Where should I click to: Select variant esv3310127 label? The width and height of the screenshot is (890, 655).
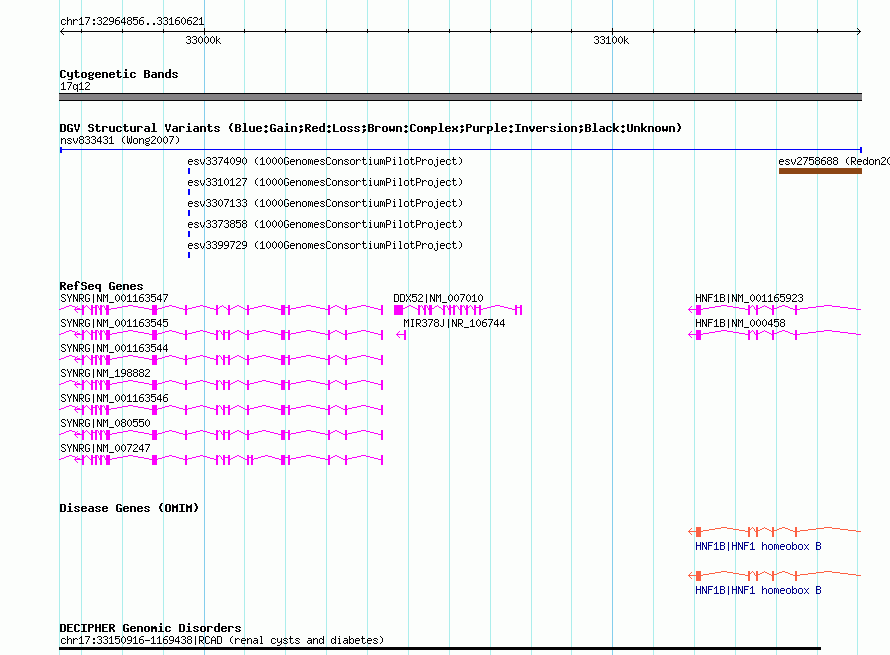pos(325,182)
